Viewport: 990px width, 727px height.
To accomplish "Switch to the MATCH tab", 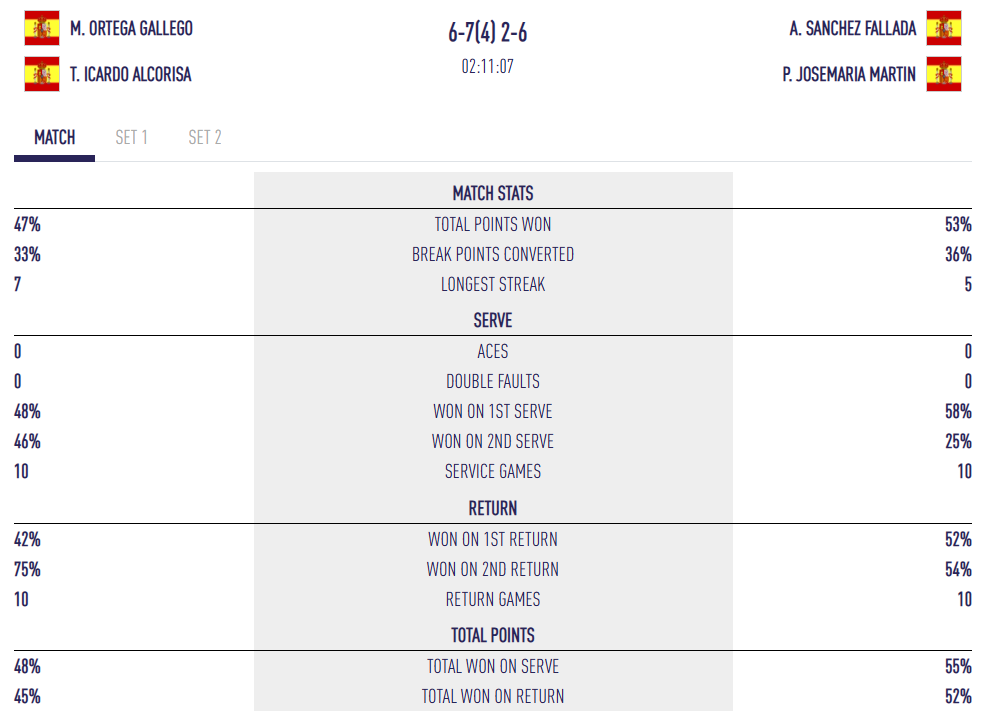I will pos(54,138).
